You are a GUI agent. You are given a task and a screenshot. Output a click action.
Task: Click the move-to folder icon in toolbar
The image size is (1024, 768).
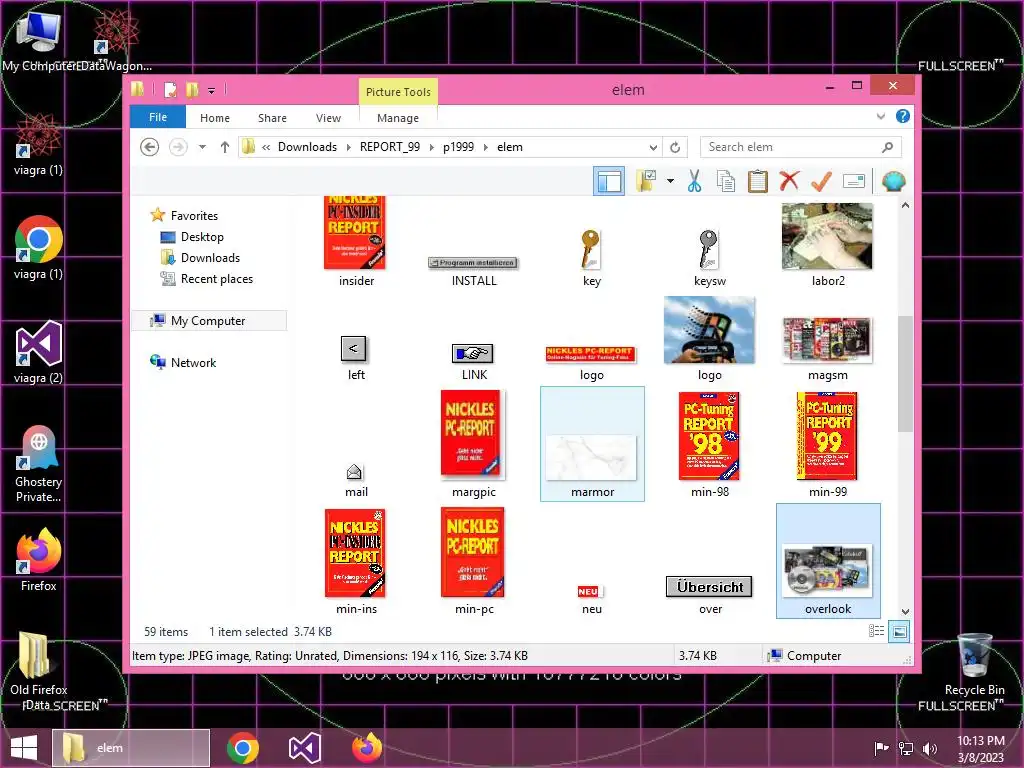click(x=647, y=181)
